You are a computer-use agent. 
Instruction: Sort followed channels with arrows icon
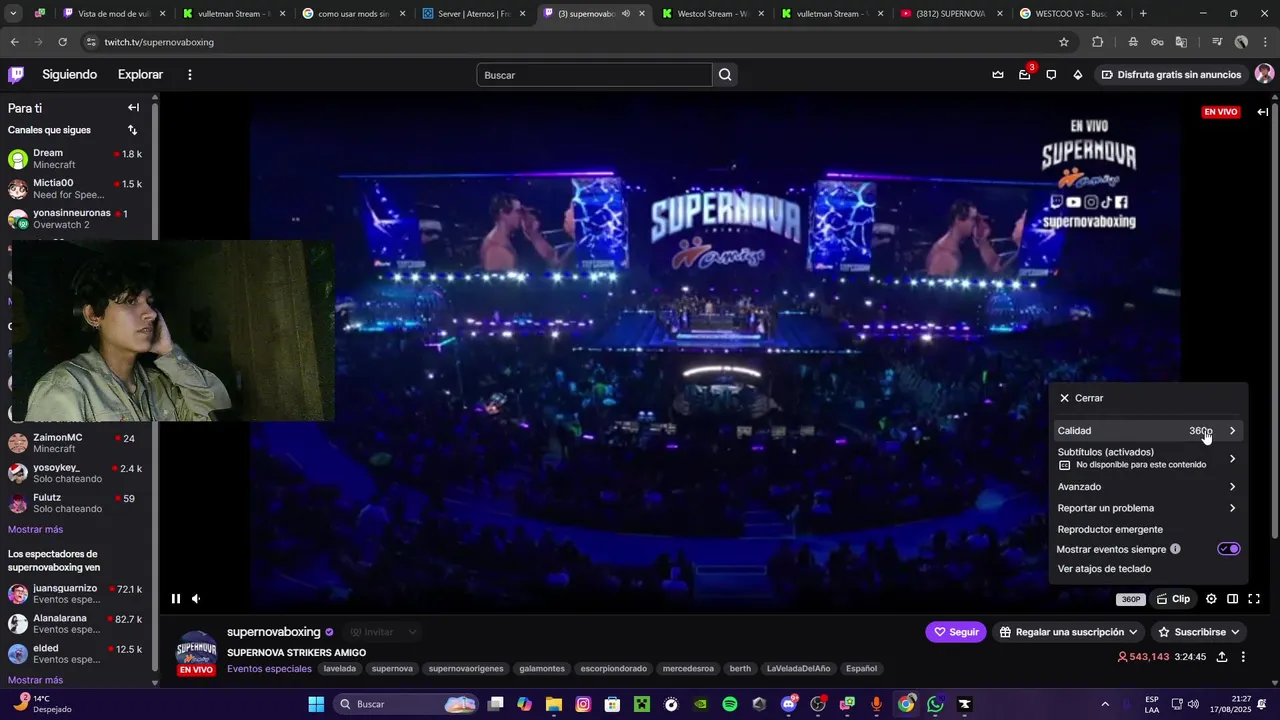[x=132, y=130]
